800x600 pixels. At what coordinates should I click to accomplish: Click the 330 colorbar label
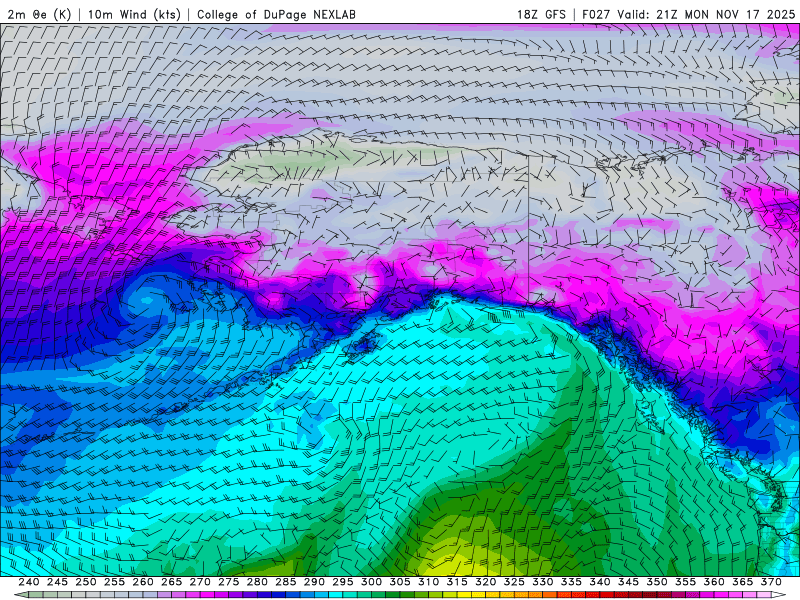(x=543, y=582)
